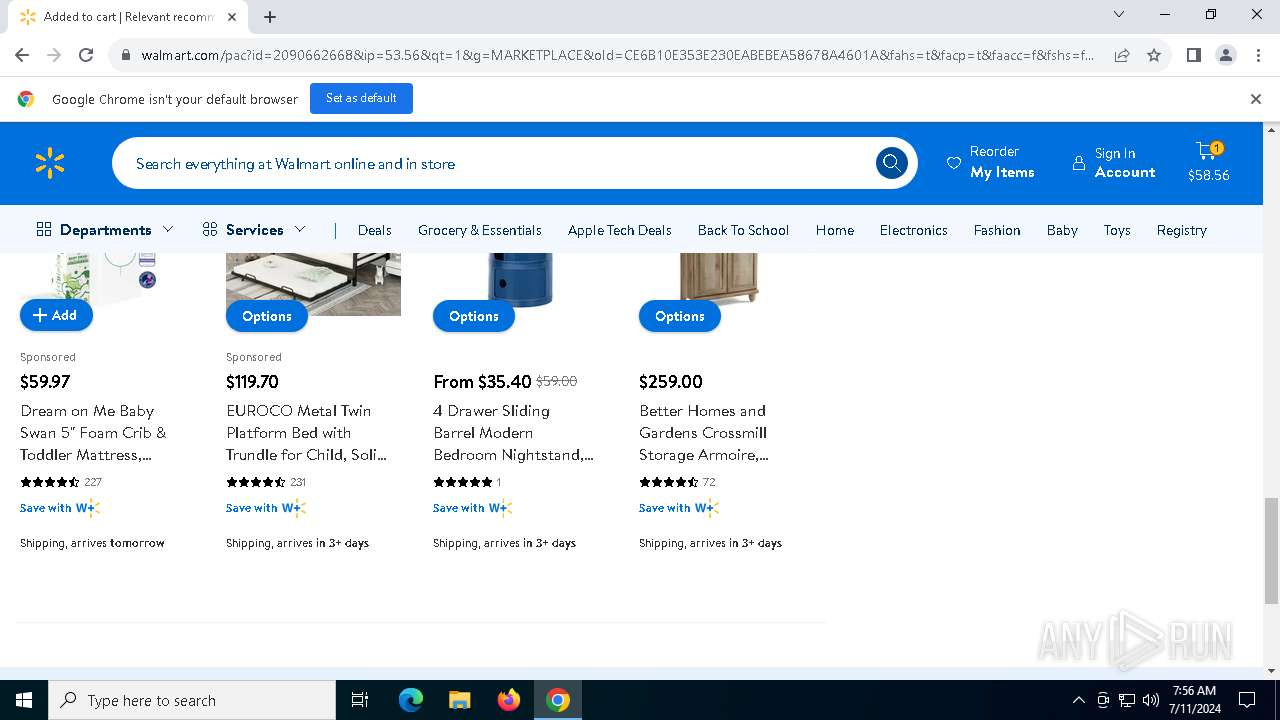Dismiss the default browser notification bar
This screenshot has width=1280, height=720.
point(1256,99)
